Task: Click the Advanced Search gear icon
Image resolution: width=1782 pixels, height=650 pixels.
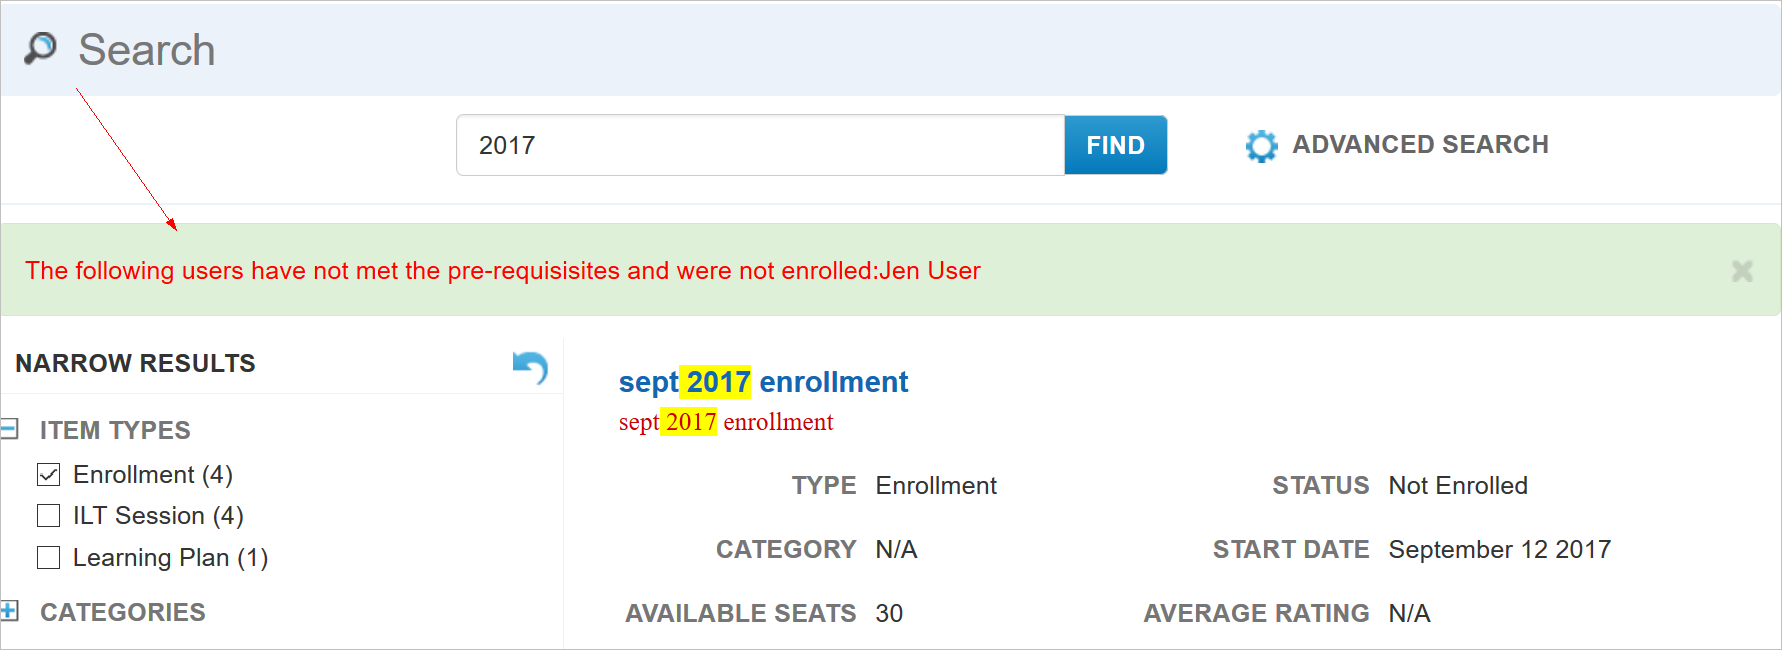Action: 1261,146
